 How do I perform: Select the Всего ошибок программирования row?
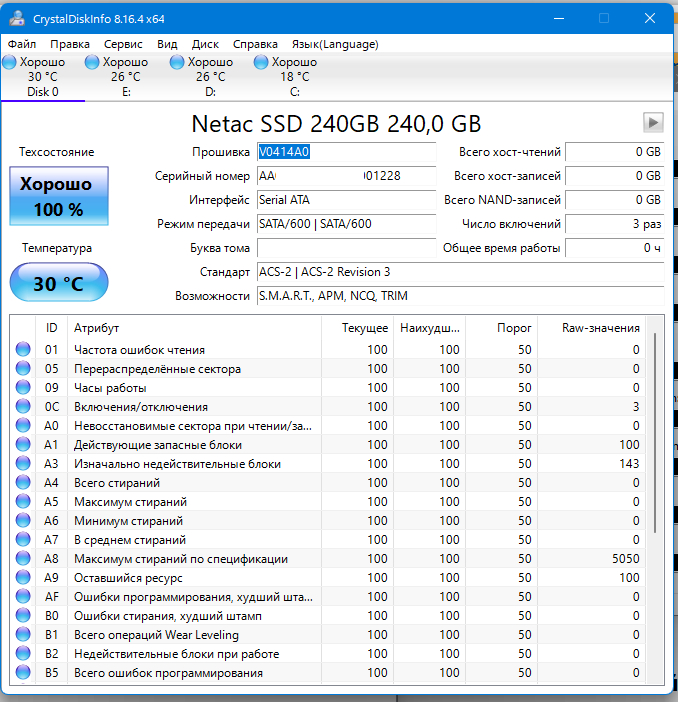pyautogui.click(x=327, y=673)
